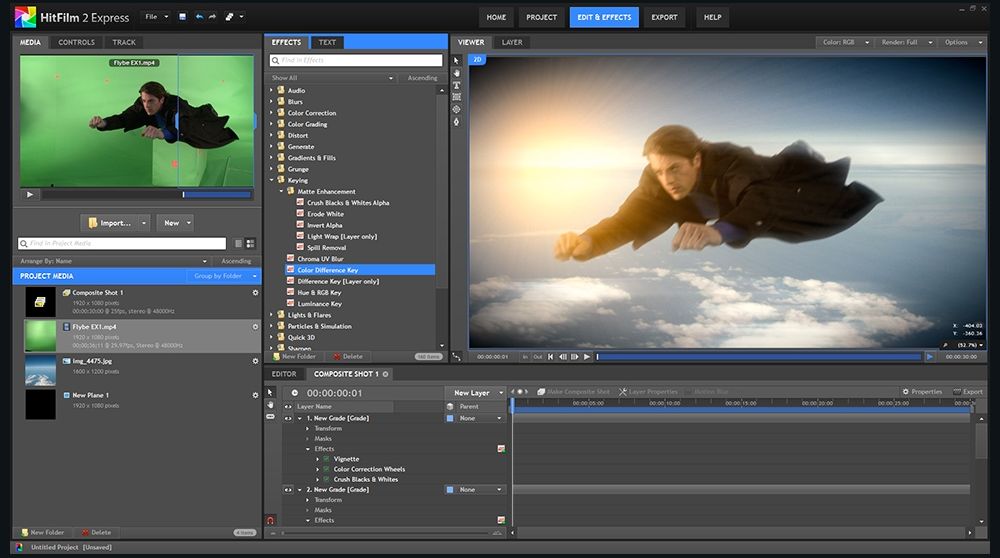Open the Color: RGB dropdown

click(x=844, y=42)
